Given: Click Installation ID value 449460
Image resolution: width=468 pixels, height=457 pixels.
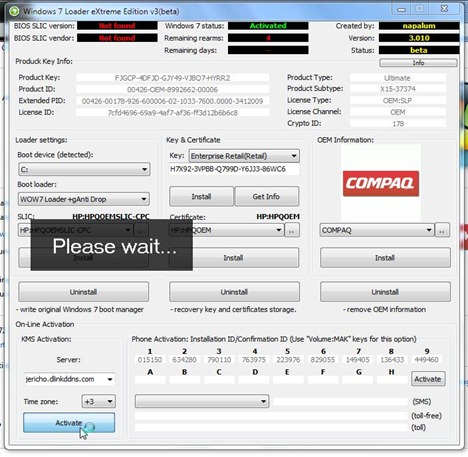Looking at the screenshot, I should click(427, 360).
